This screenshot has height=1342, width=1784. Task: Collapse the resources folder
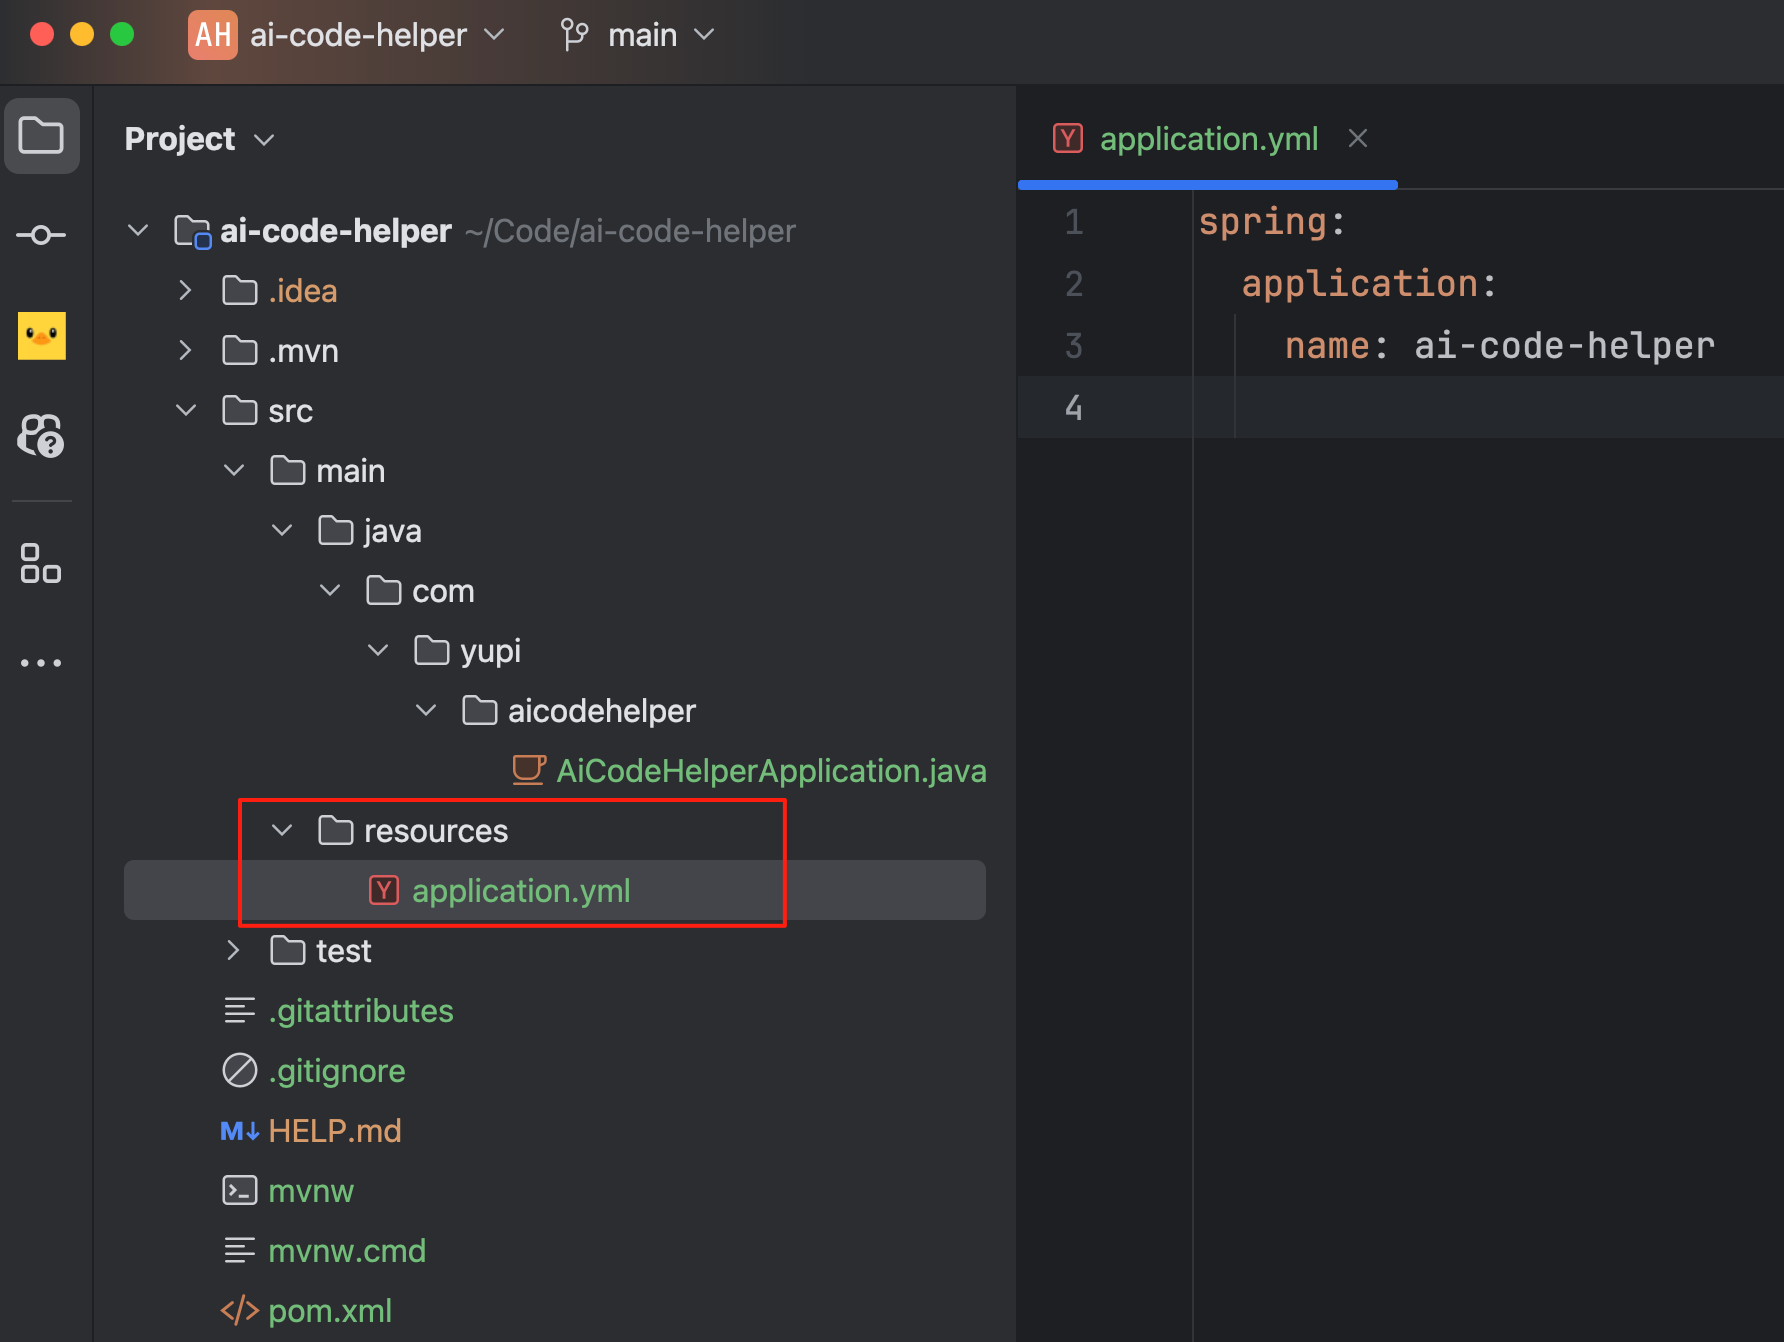tap(282, 830)
